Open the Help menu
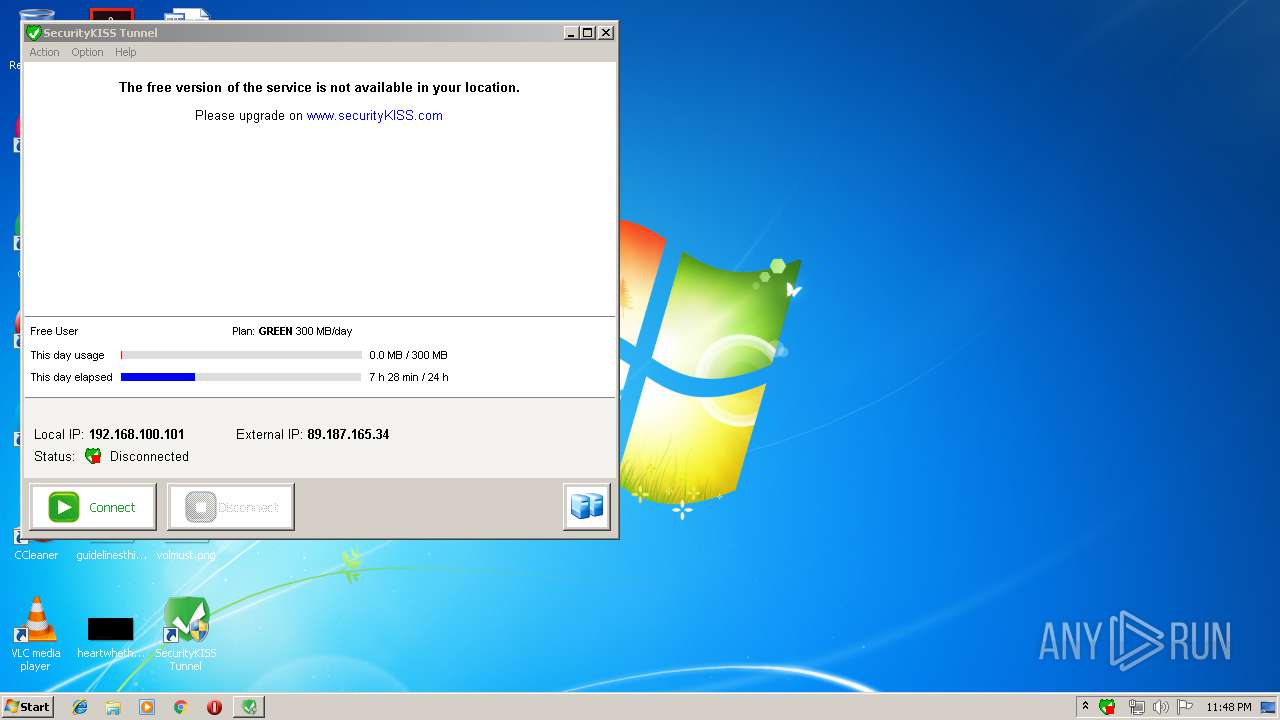Image resolution: width=1280 pixels, height=720 pixels. (125, 52)
